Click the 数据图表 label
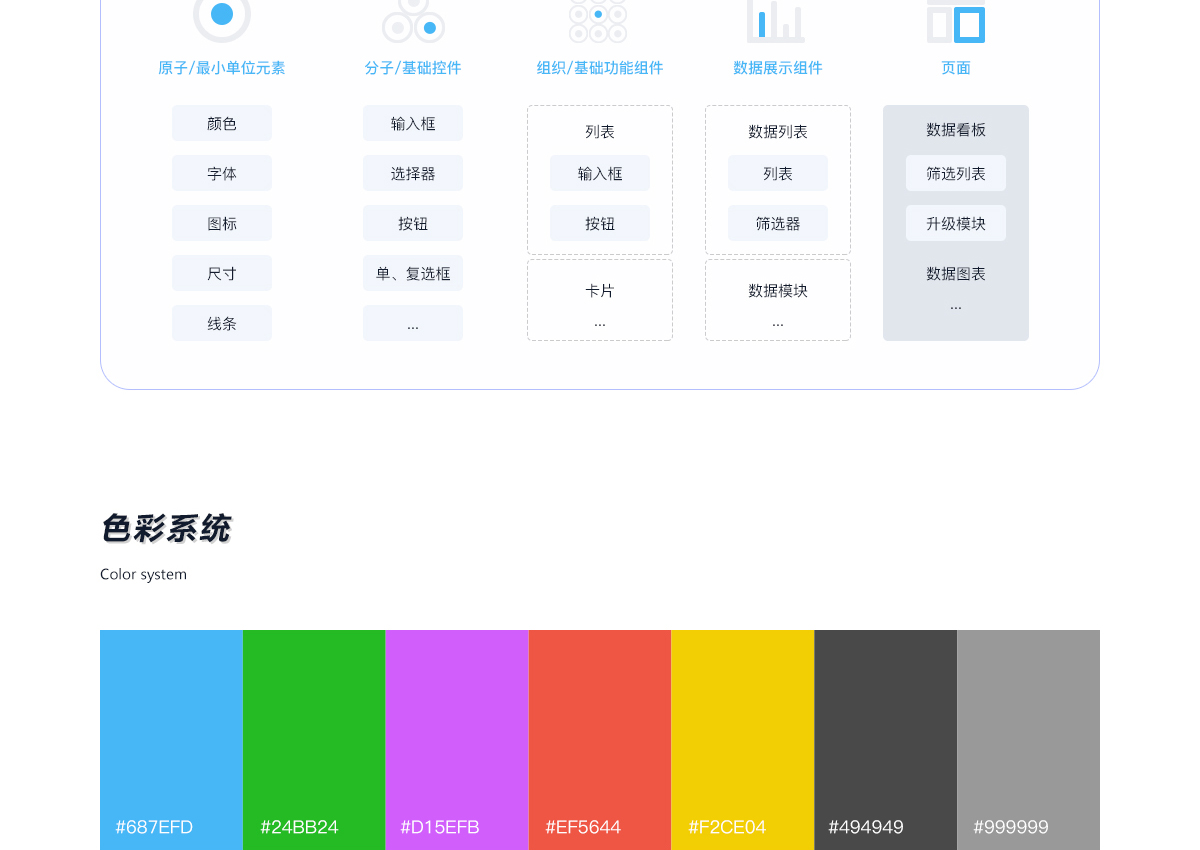This screenshot has height=850, width=1200. pyautogui.click(x=956, y=273)
